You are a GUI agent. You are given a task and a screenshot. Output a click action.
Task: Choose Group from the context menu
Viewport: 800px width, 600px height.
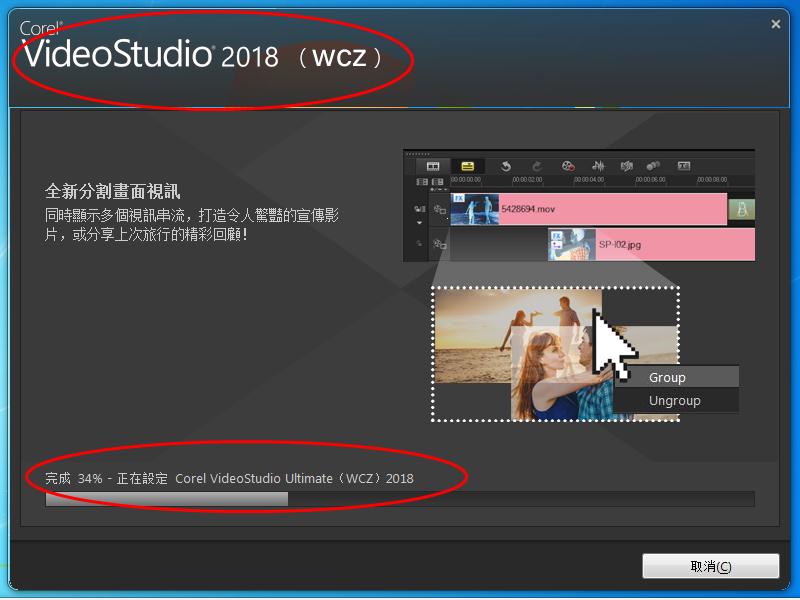tap(667, 377)
